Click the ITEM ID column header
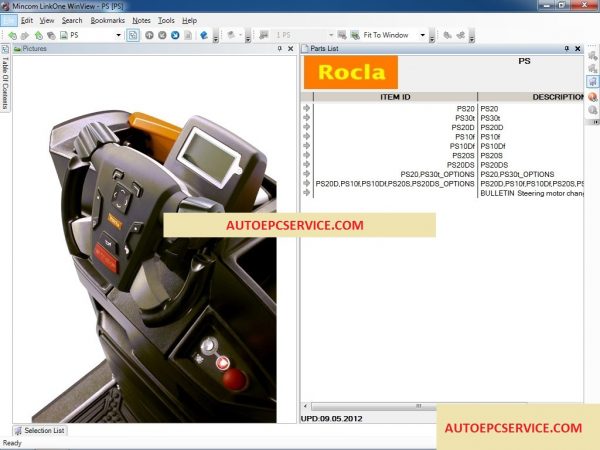The height and width of the screenshot is (450, 600). pos(395,97)
